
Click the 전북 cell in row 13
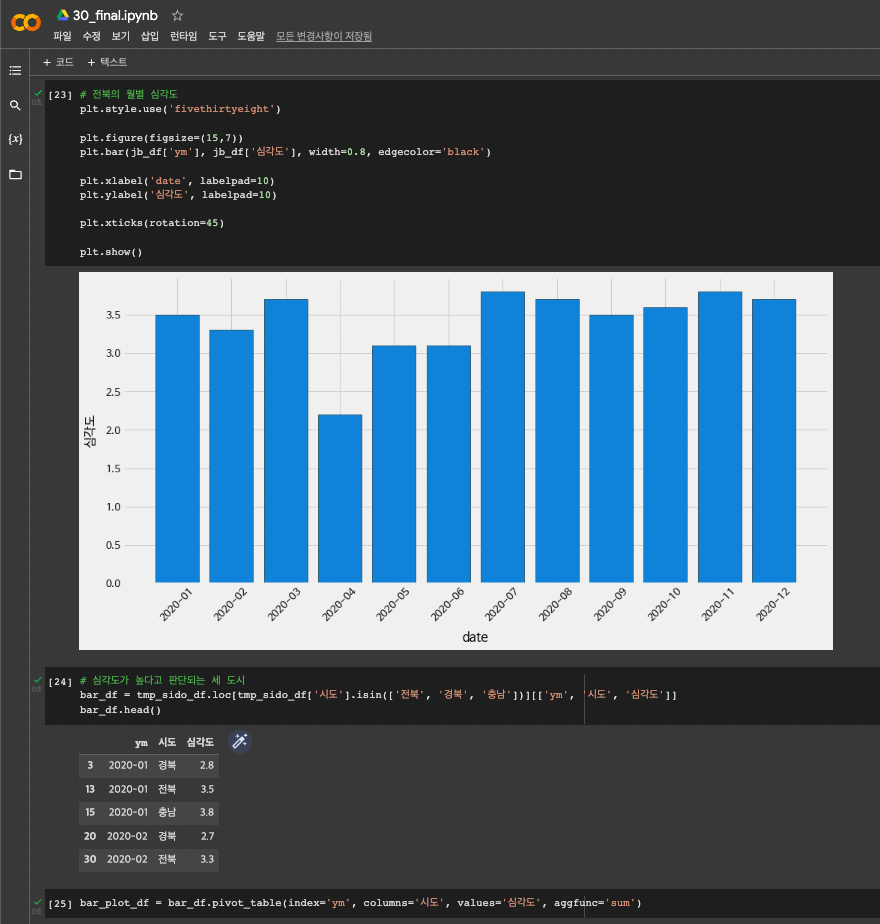pos(167,788)
